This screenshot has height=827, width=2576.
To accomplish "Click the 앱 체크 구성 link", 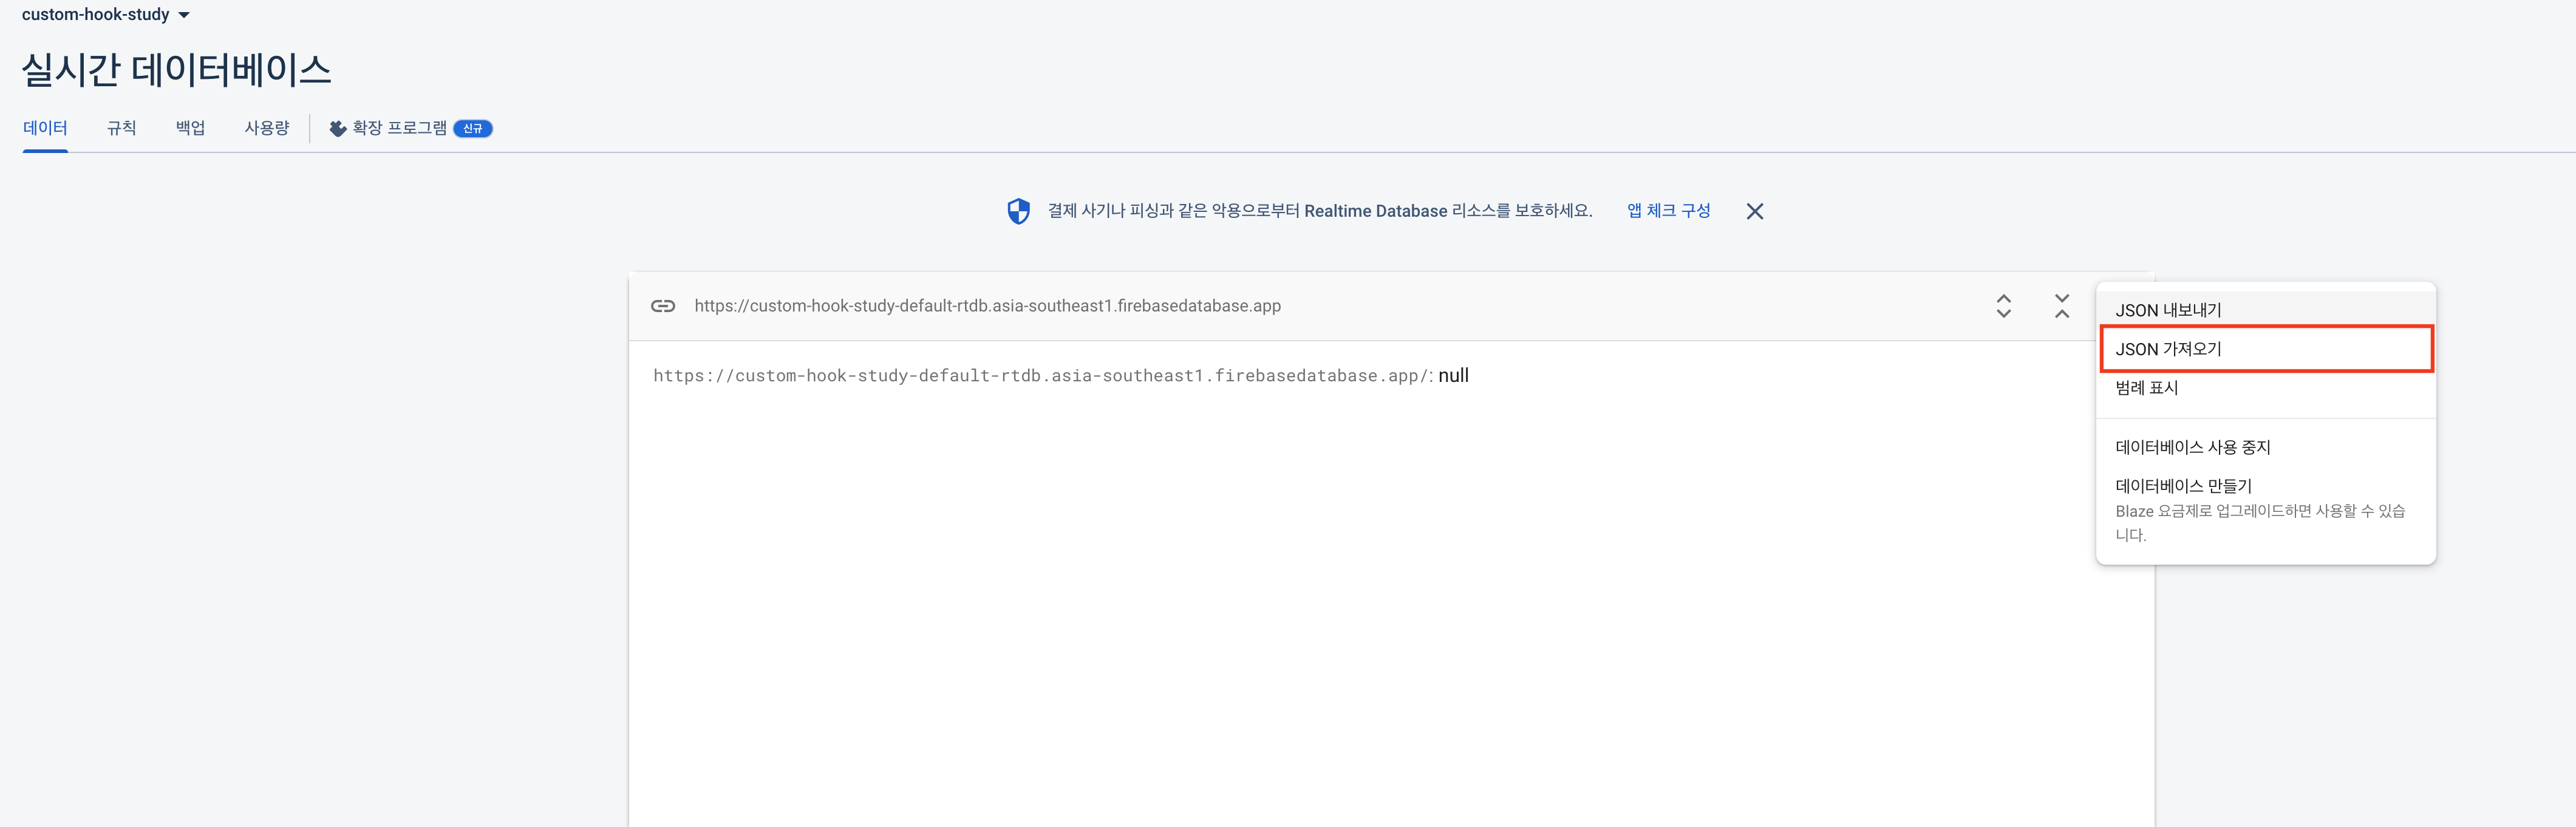I will coord(1668,211).
